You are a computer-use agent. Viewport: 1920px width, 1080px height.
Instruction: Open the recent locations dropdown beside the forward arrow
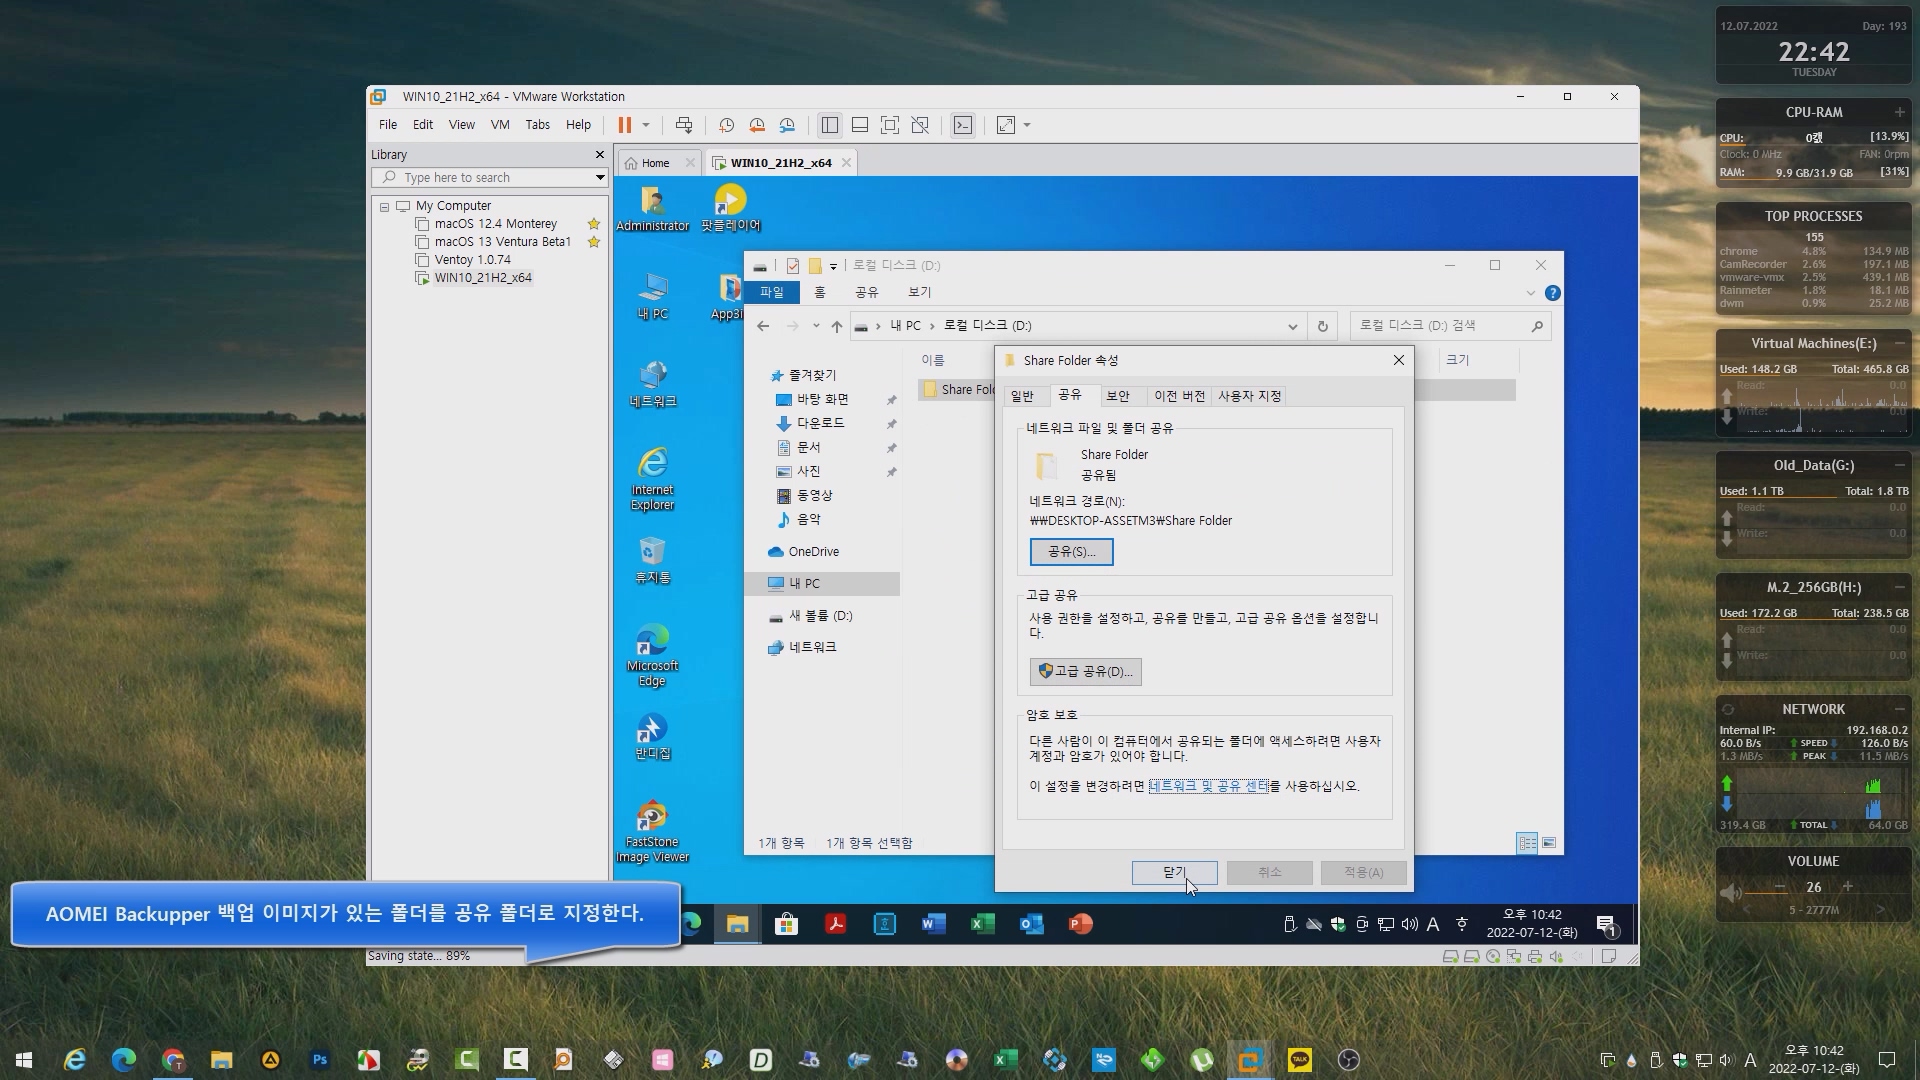(x=816, y=326)
